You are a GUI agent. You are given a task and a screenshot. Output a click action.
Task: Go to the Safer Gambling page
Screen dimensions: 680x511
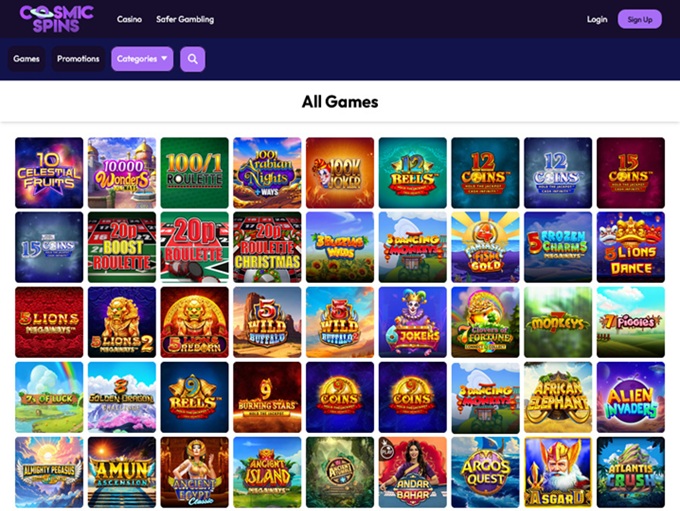coord(185,19)
